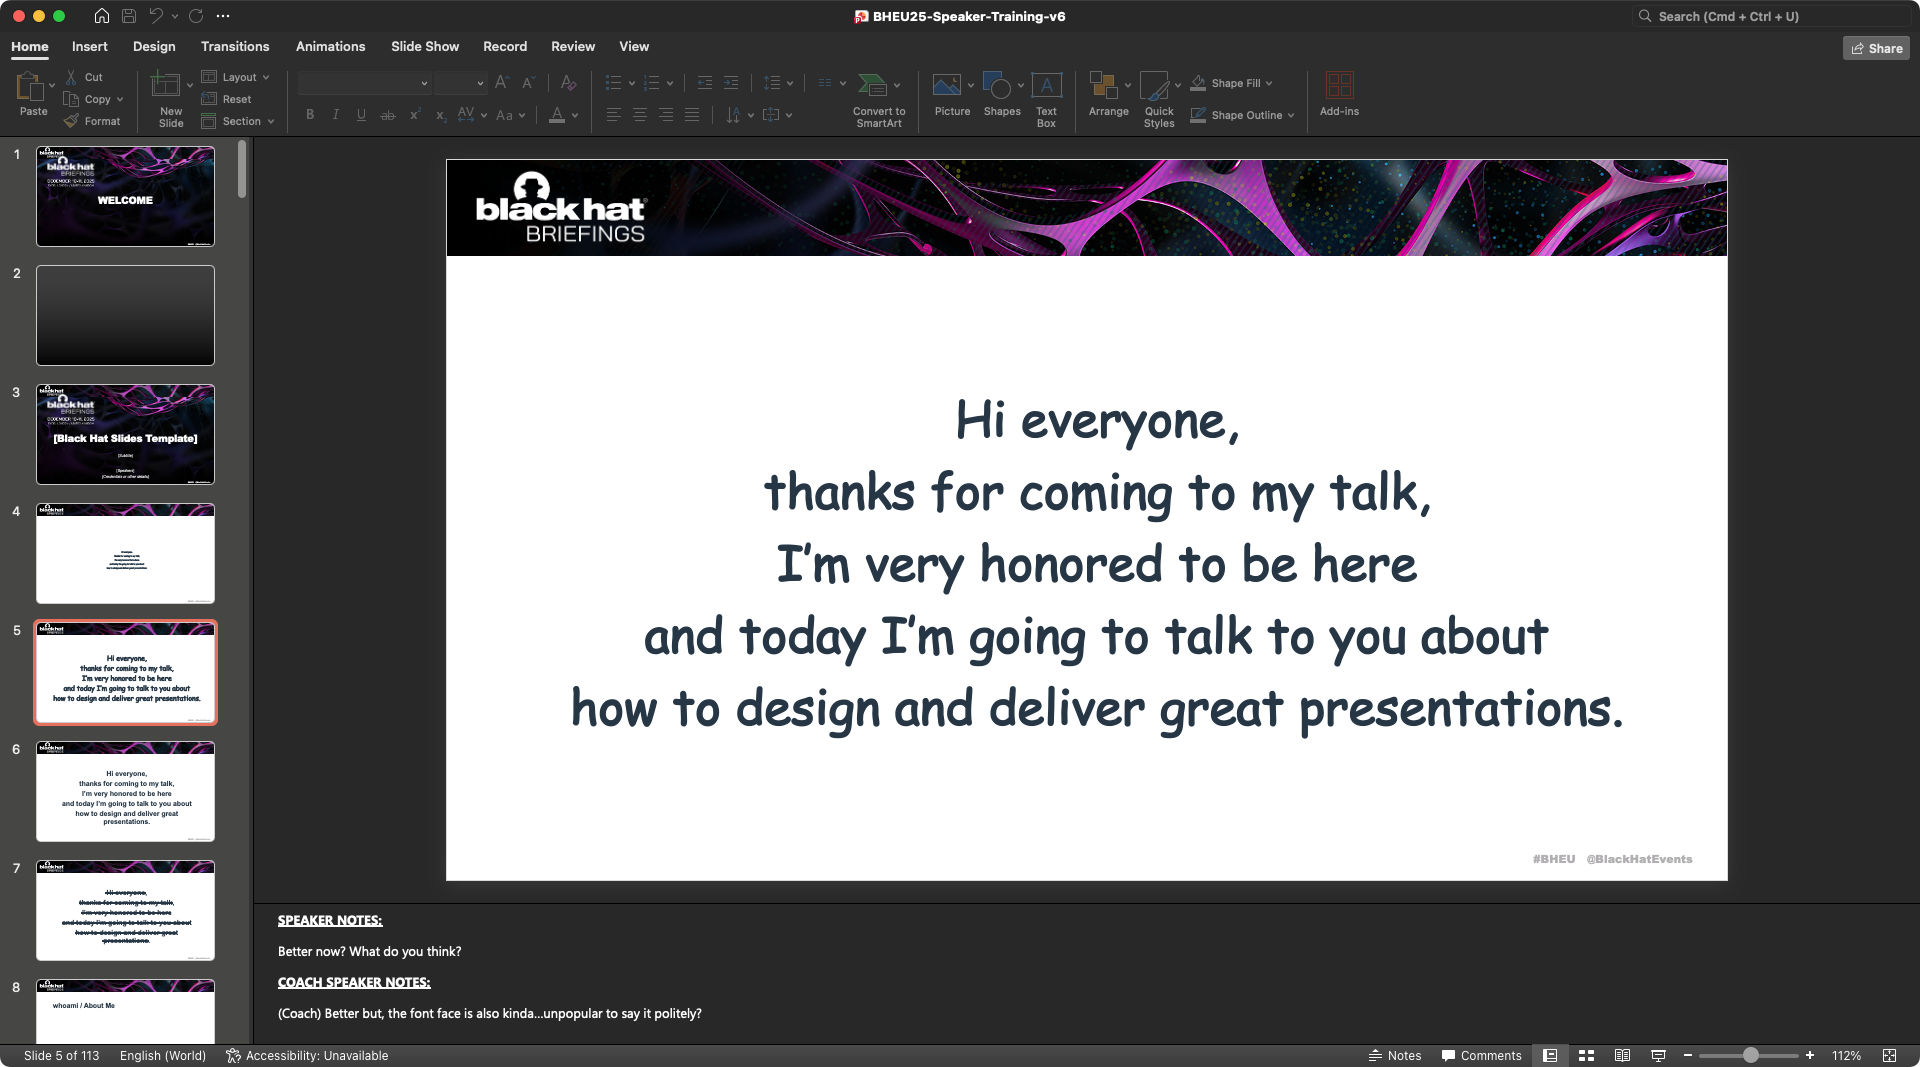1920x1067 pixels.
Task: Click the Share button
Action: [1876, 48]
